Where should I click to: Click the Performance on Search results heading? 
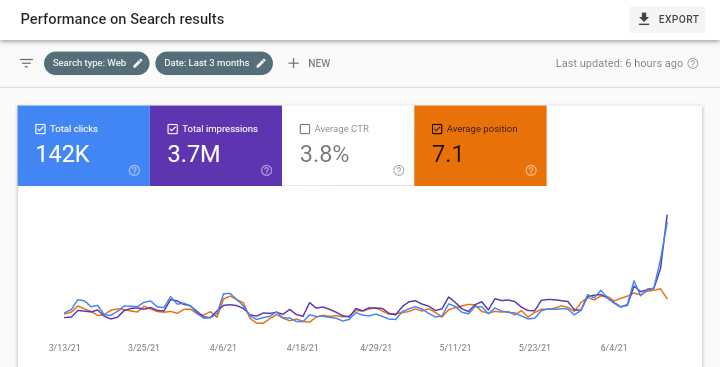click(122, 19)
